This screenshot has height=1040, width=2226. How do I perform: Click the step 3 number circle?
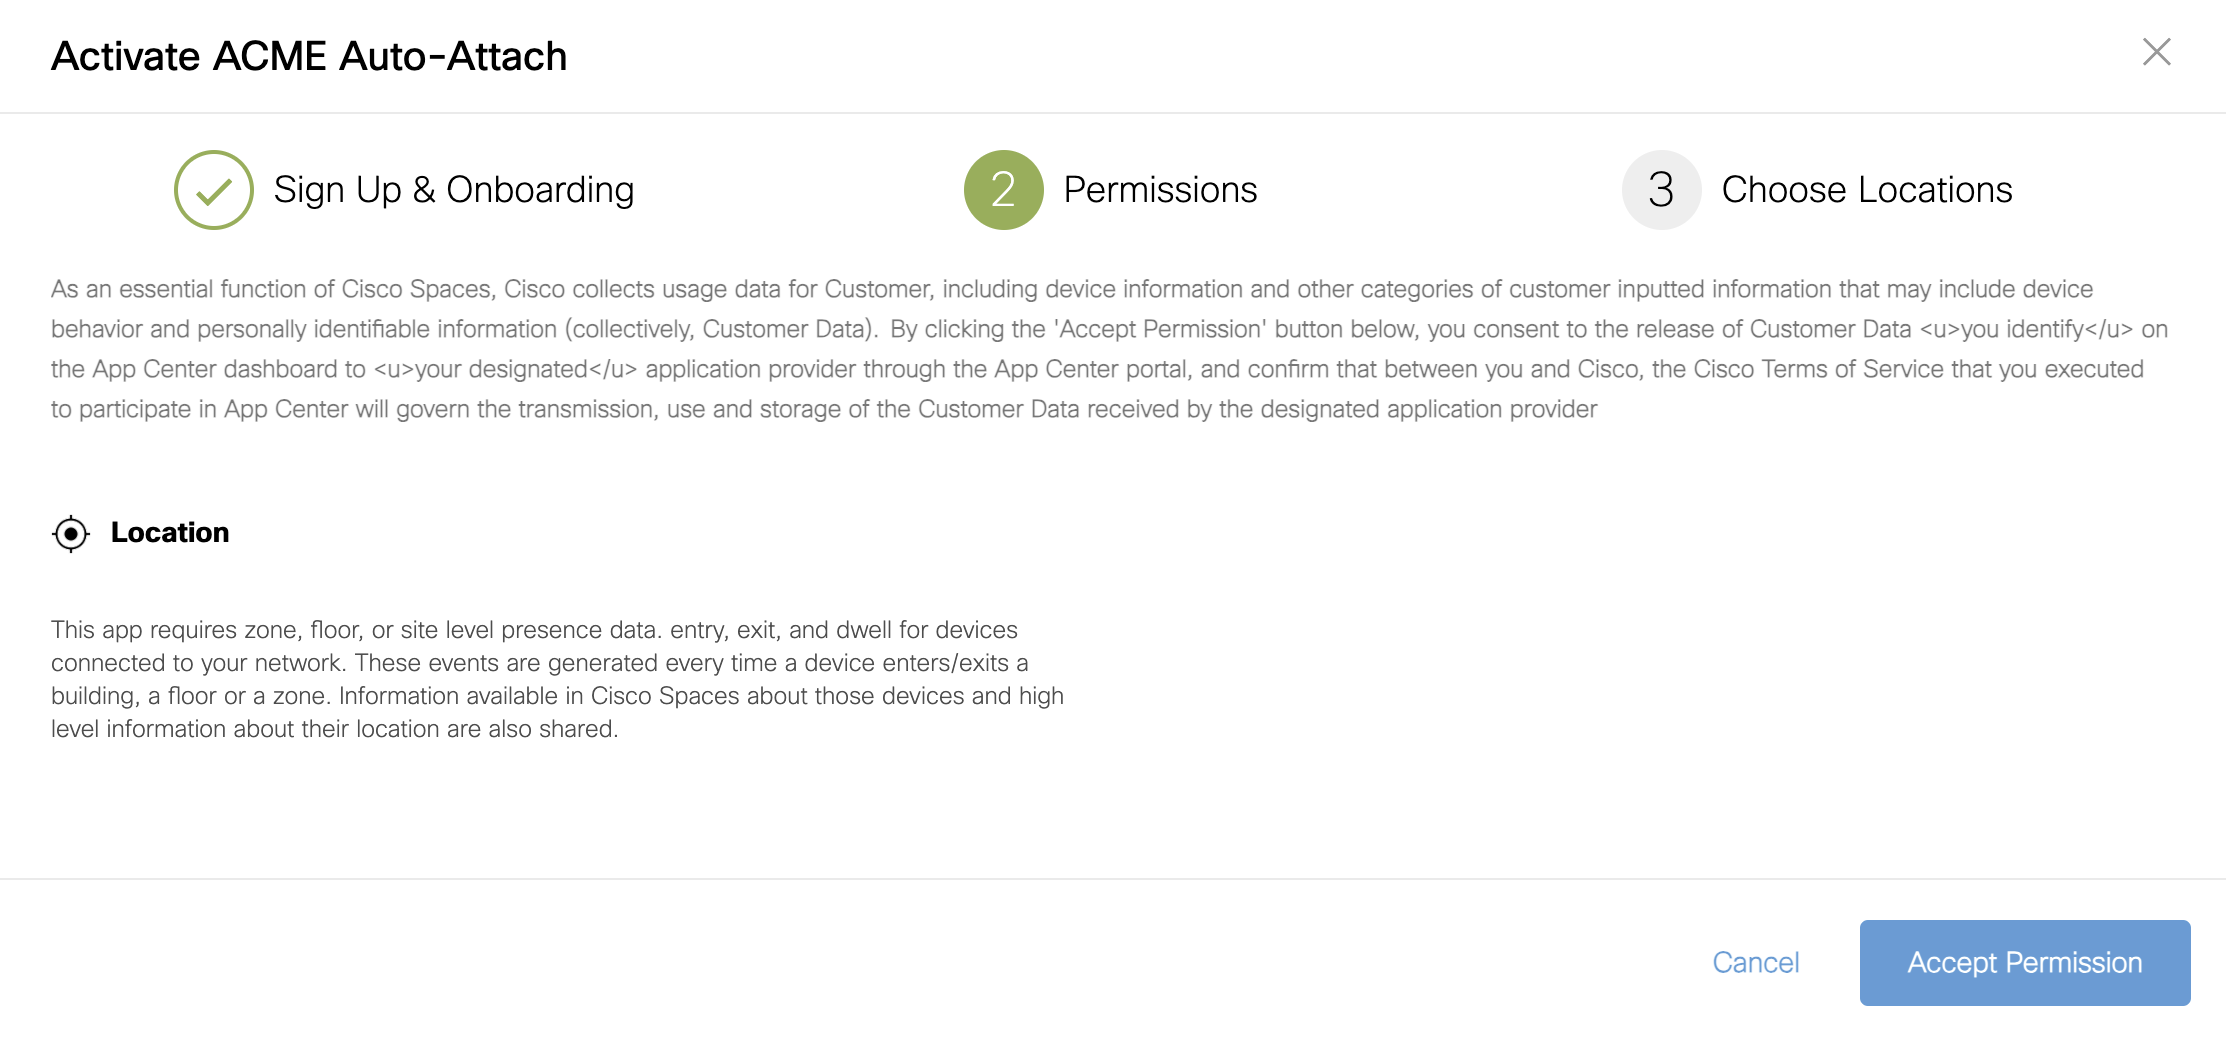[1661, 190]
